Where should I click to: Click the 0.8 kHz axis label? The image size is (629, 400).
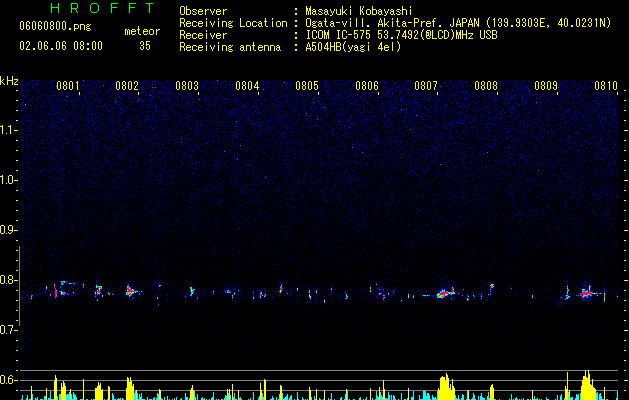(x=9, y=280)
